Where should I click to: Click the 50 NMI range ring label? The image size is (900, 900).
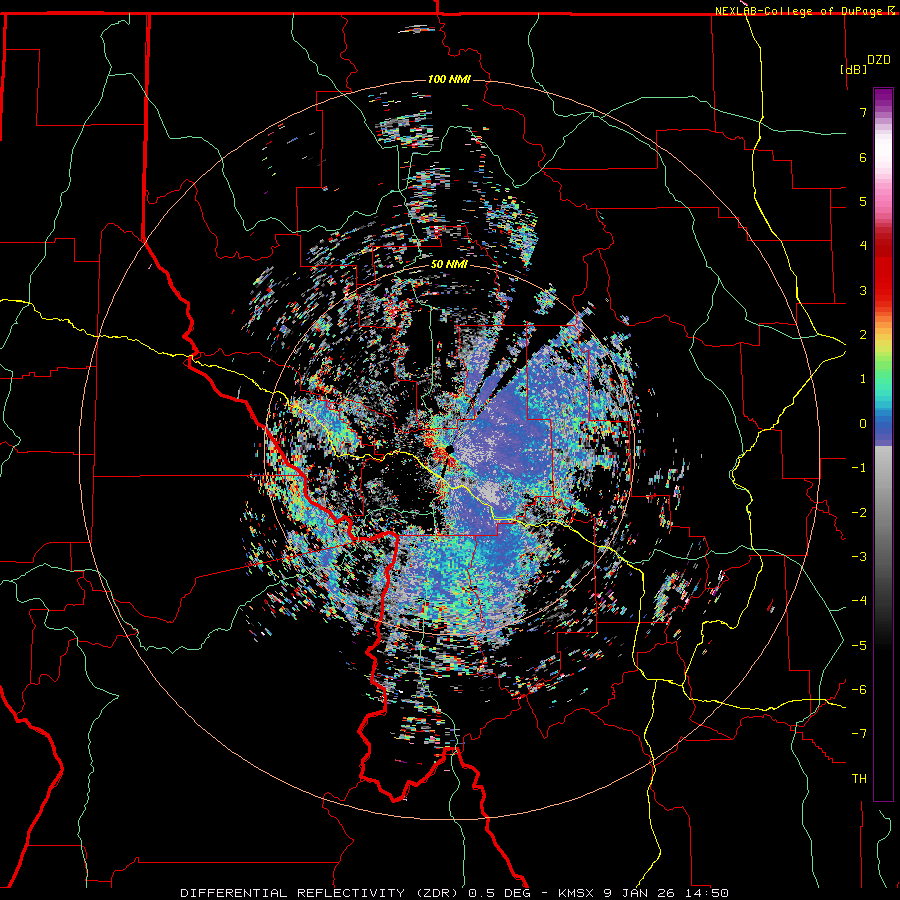click(449, 265)
